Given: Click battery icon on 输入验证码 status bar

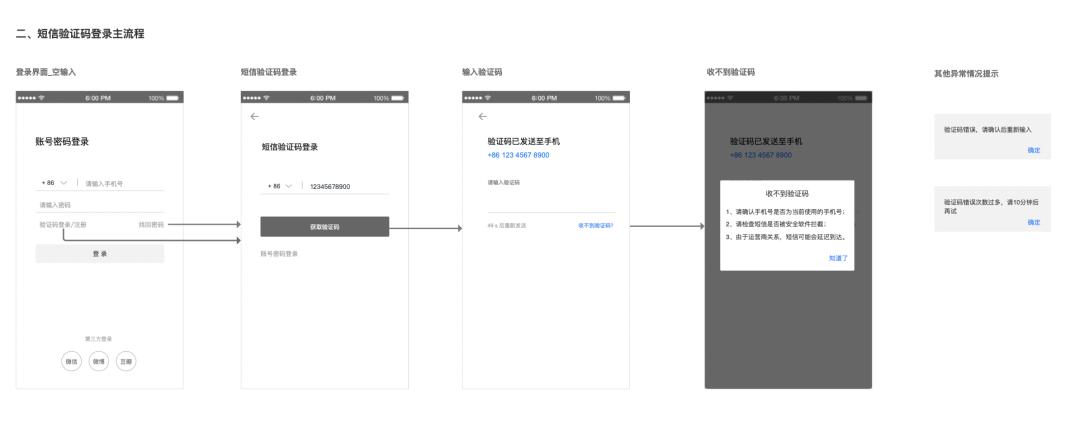Looking at the screenshot, I should [619, 98].
